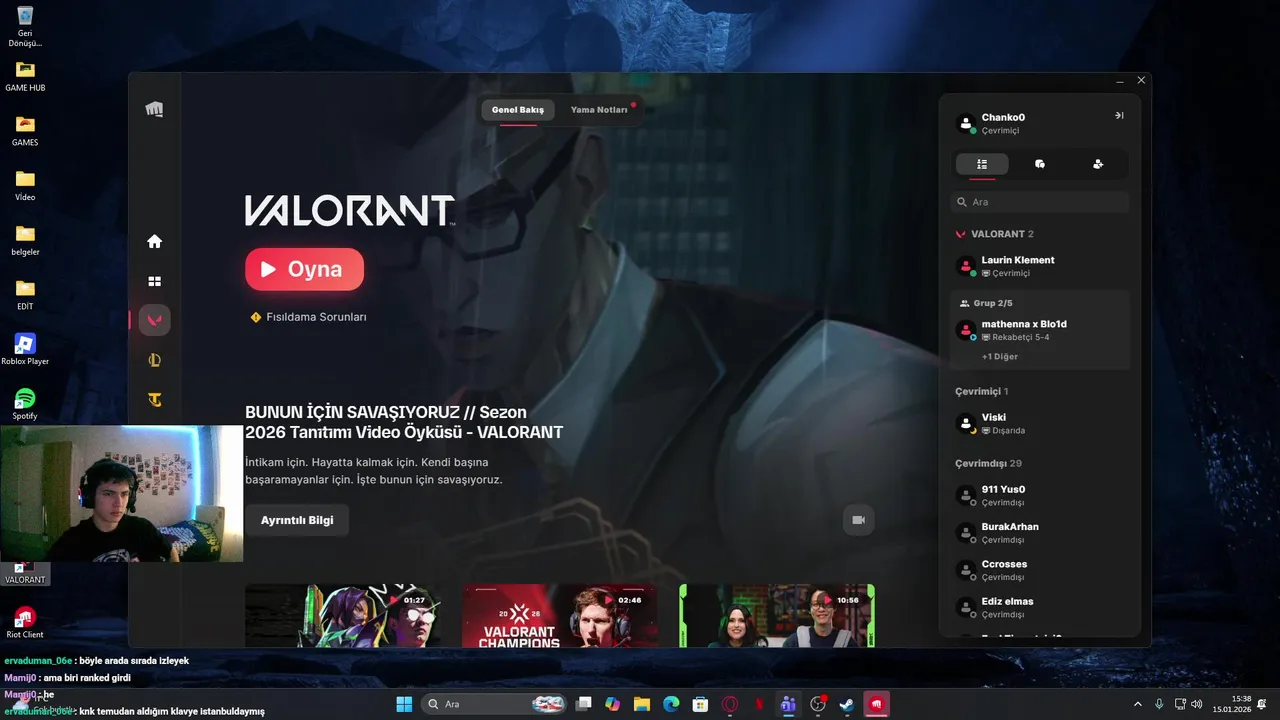Collapse the Çevrimiçi 1 friends section
The height and width of the screenshot is (720, 1280).
point(982,391)
